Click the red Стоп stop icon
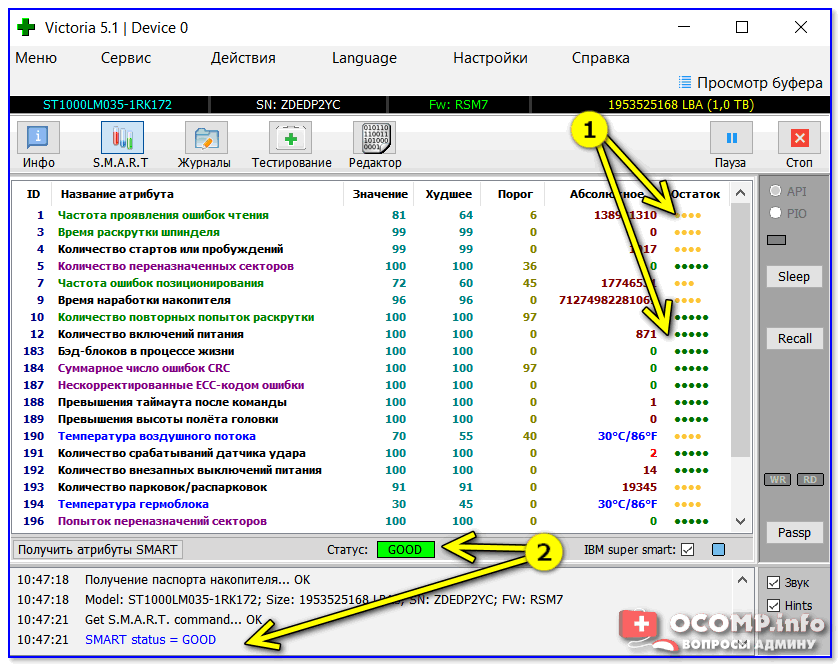Viewport: 840px width, 666px height. tap(799, 138)
